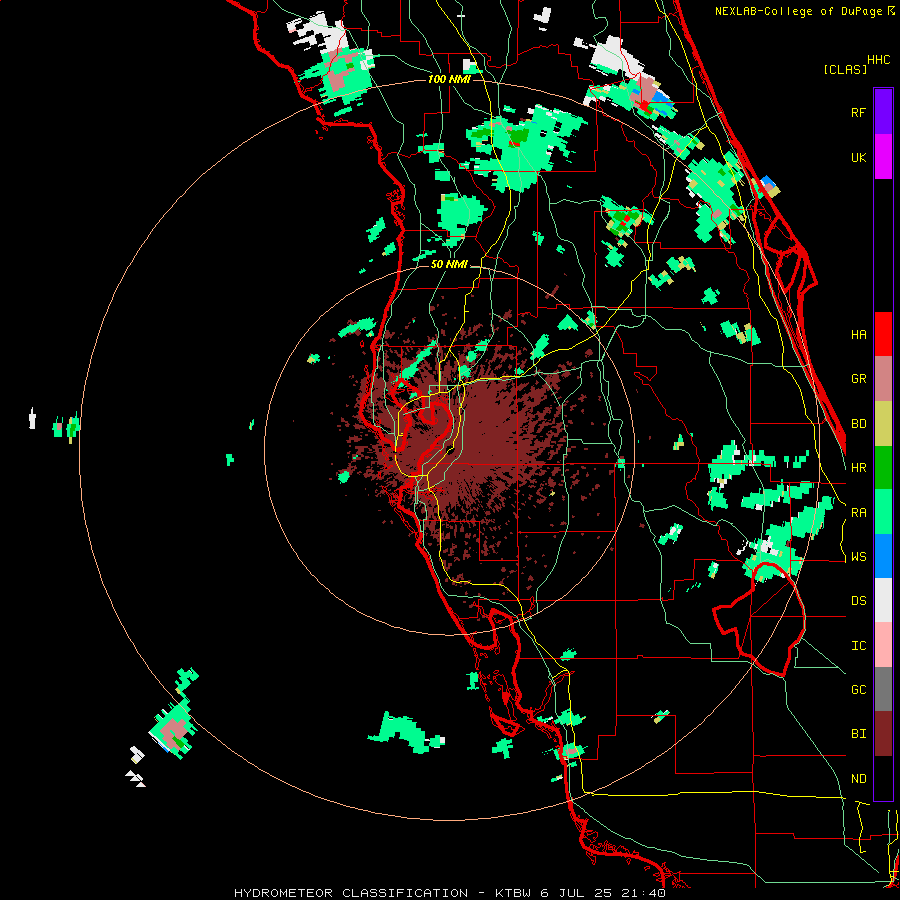Click the WS legend label
Viewport: 900px width, 900px height.
click(858, 557)
